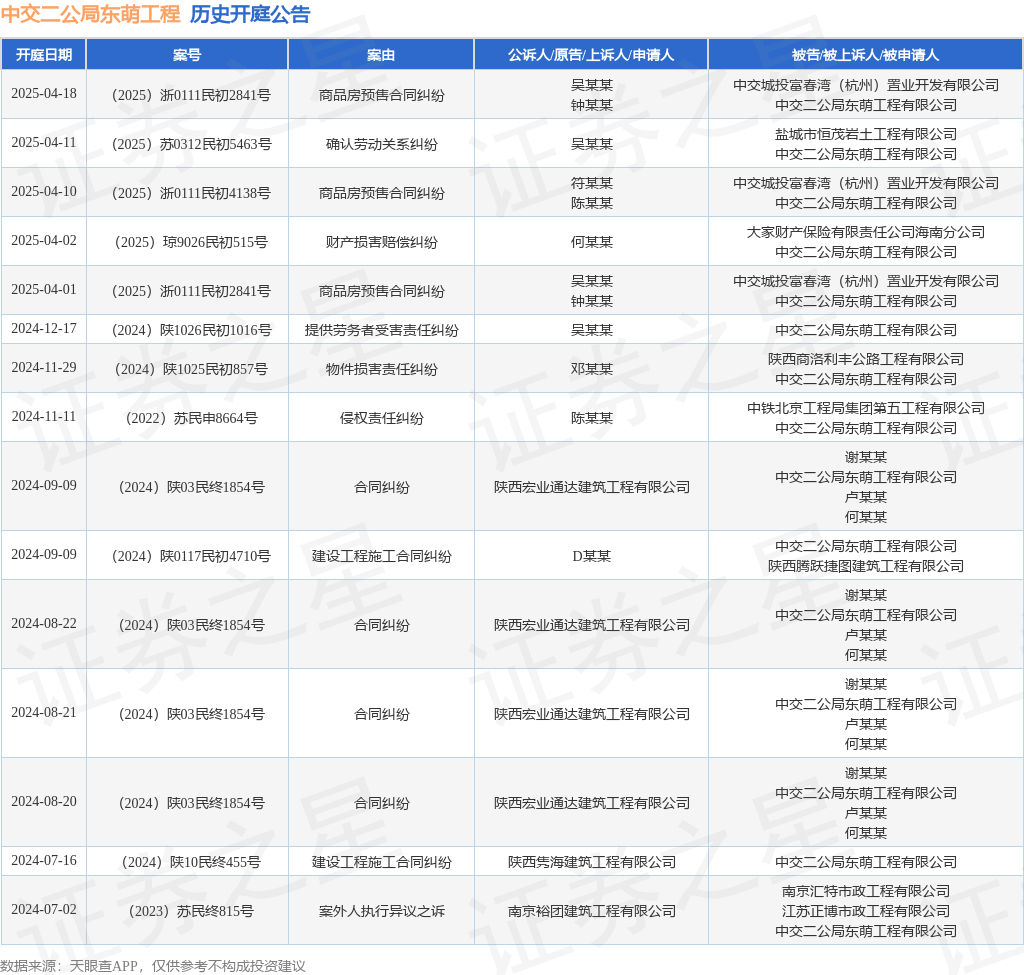The width and height of the screenshot is (1024, 975).
Task: Click case number (2024)陕1026民初1016号
Action: point(191,330)
